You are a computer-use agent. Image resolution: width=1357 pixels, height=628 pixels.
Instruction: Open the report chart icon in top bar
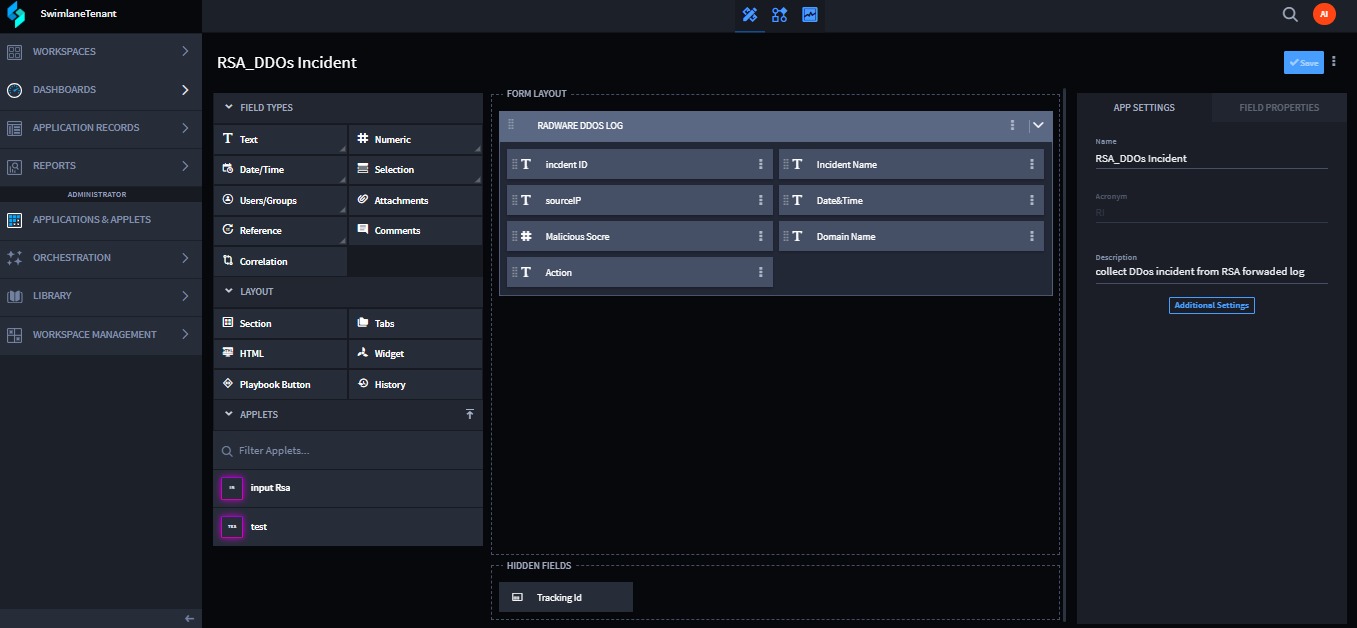[810, 14]
